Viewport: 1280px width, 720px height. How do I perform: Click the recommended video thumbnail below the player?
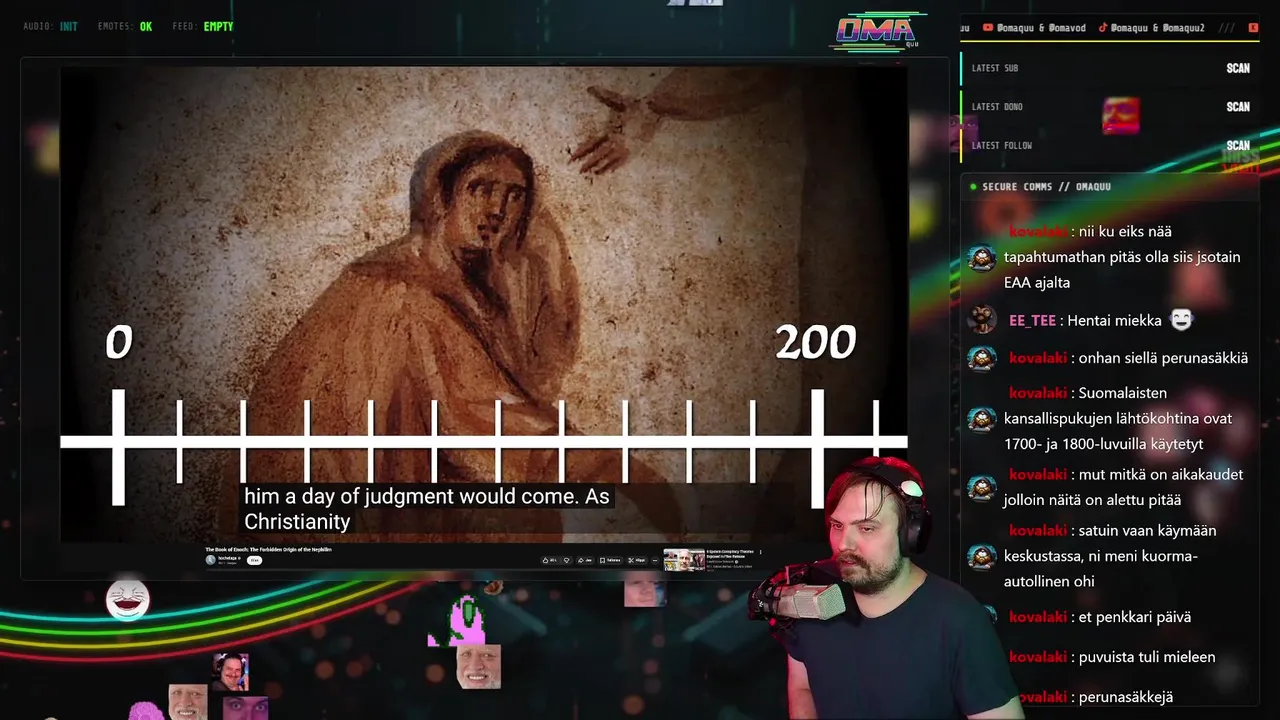(684, 559)
